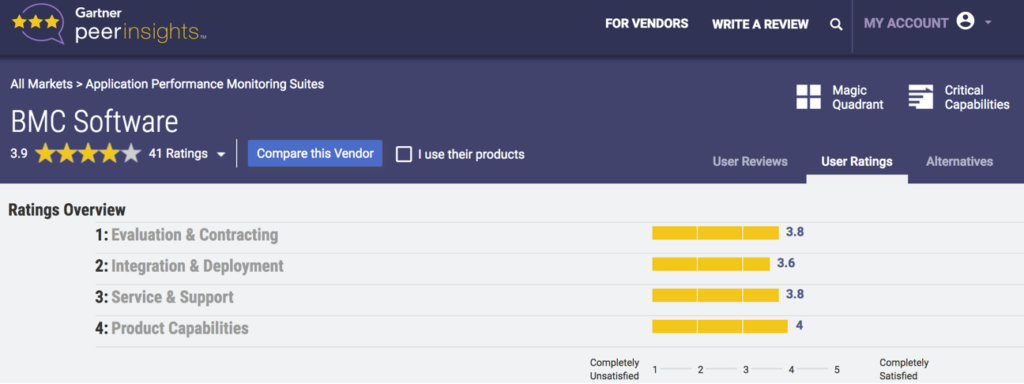Switch to the Alternatives tab
This screenshot has height=384, width=1024.
pos(959,161)
